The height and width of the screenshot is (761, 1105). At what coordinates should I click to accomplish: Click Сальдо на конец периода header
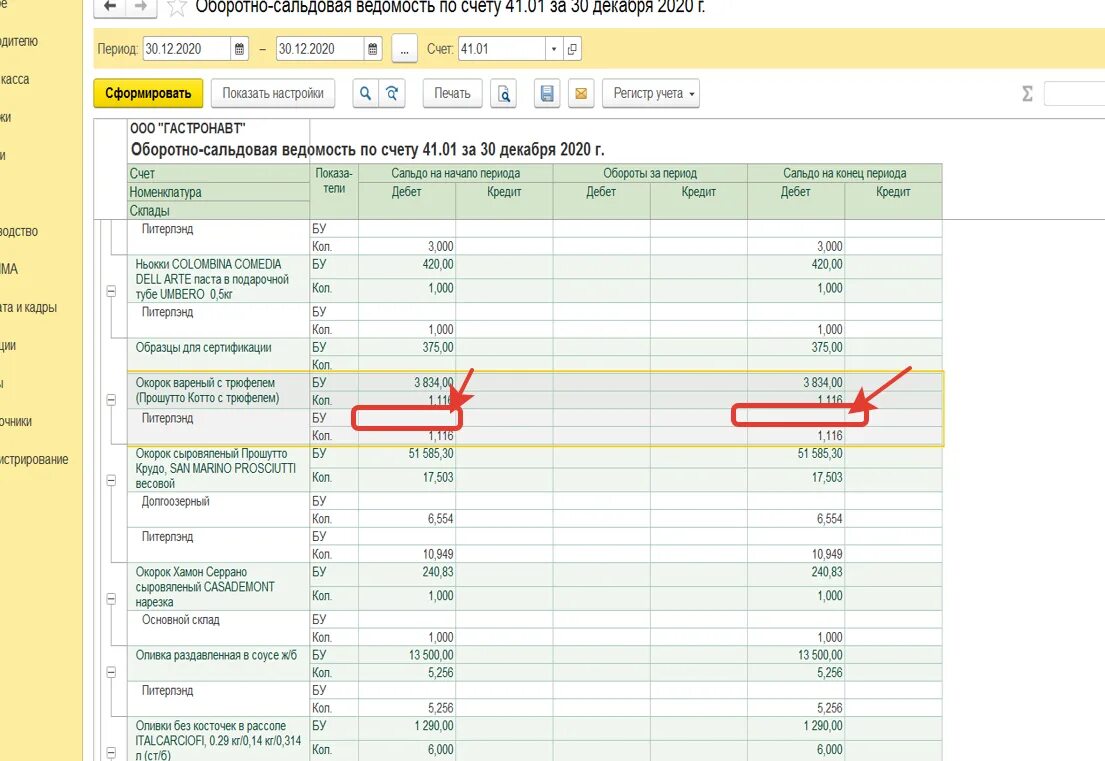tap(844, 173)
